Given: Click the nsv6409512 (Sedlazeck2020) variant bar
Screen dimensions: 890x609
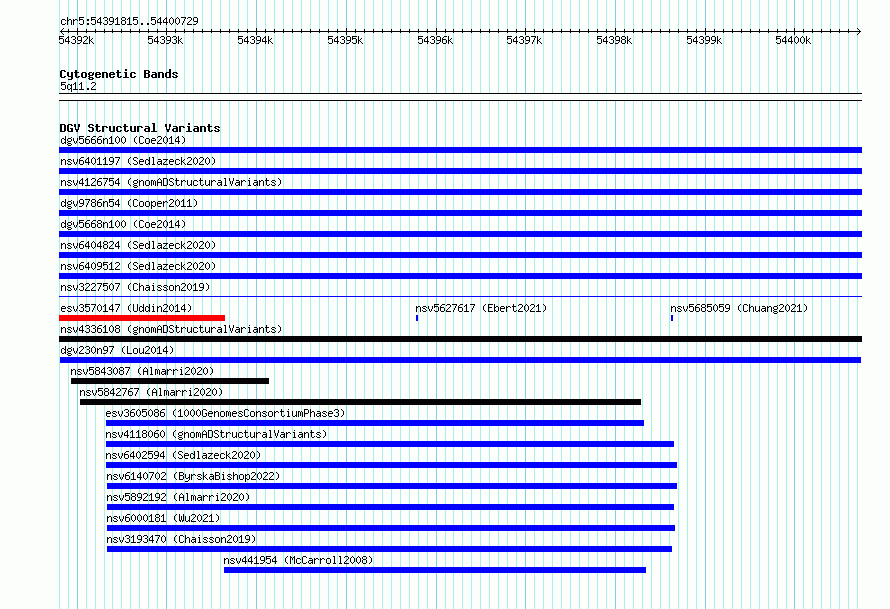Looking at the screenshot, I should click(x=460, y=276).
